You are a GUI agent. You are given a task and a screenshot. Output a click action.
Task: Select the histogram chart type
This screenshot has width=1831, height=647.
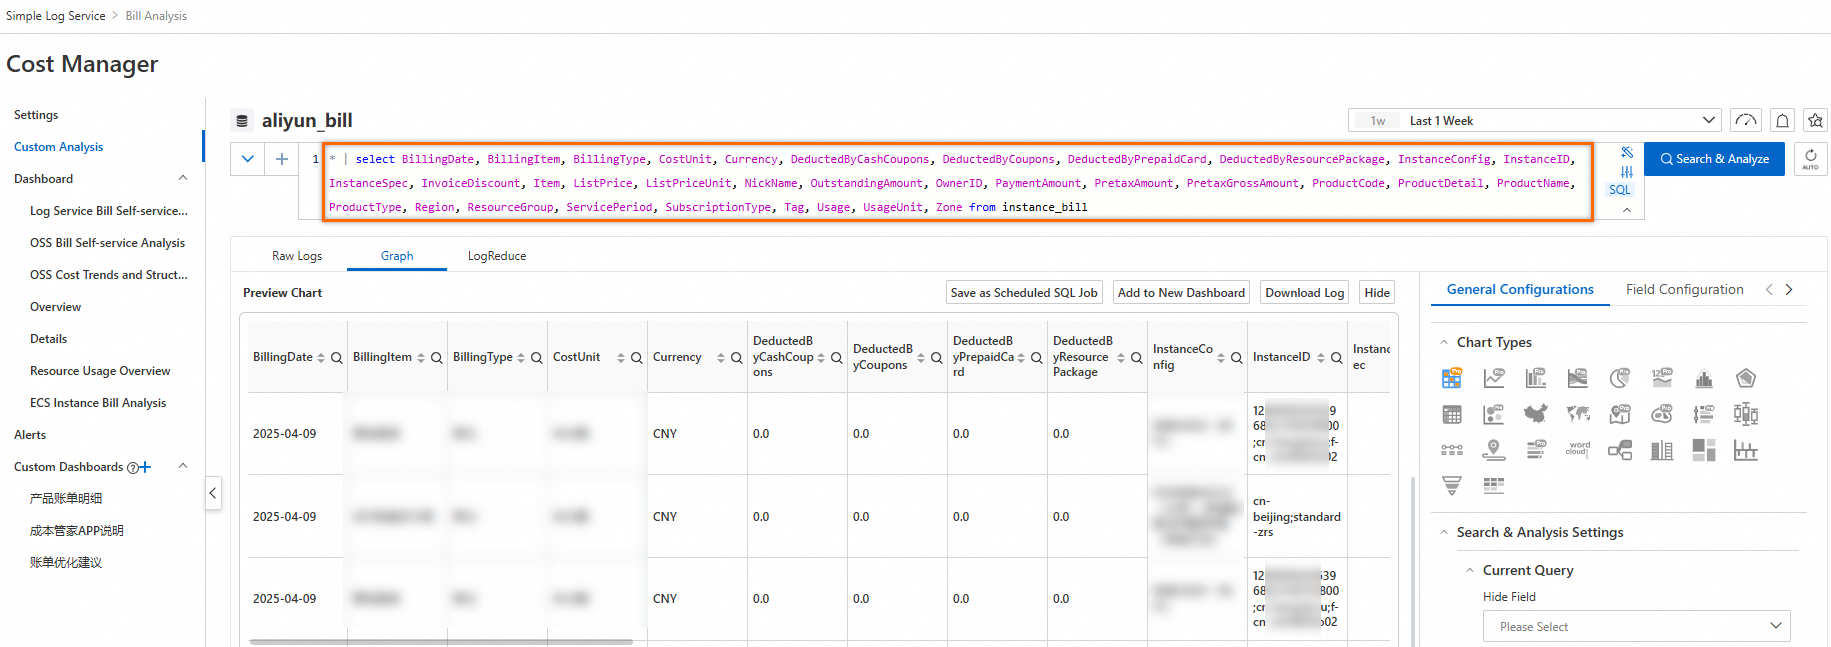tap(1704, 378)
